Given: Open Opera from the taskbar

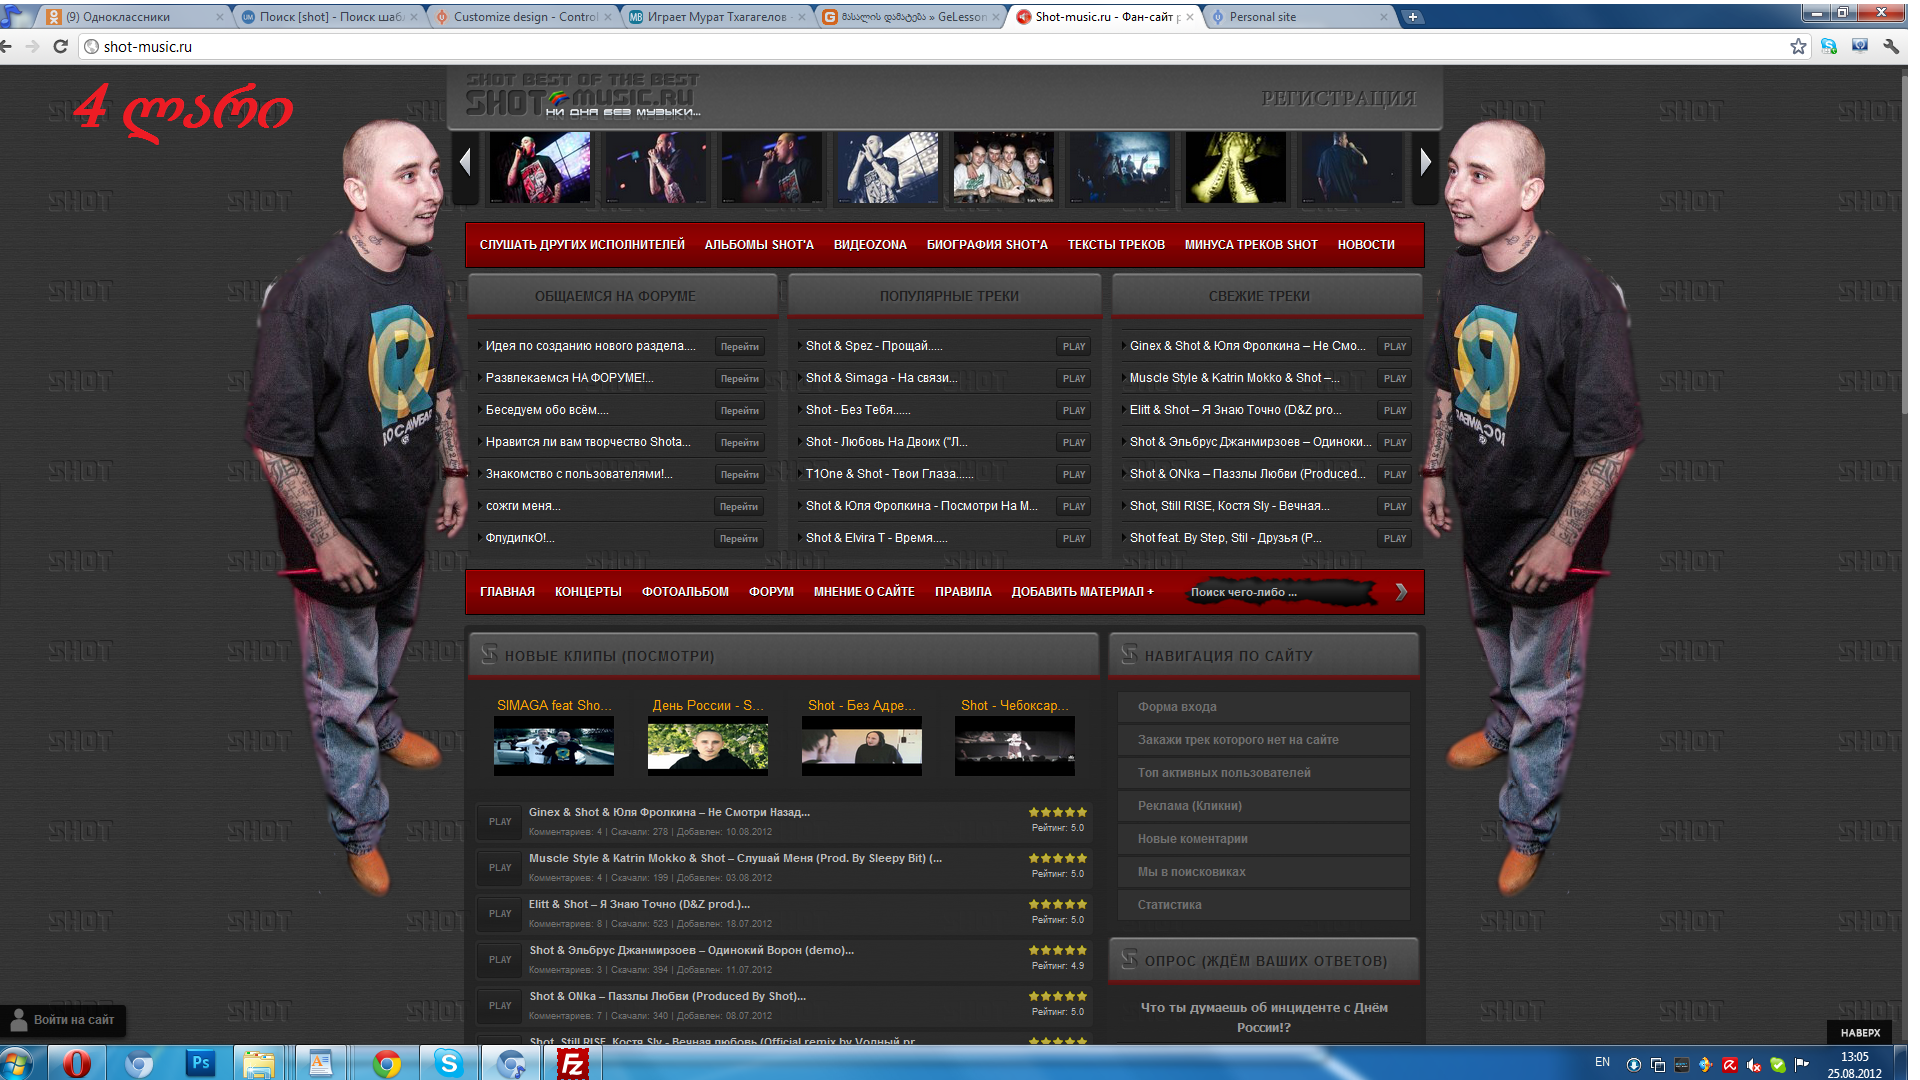Looking at the screenshot, I should tap(77, 1063).
